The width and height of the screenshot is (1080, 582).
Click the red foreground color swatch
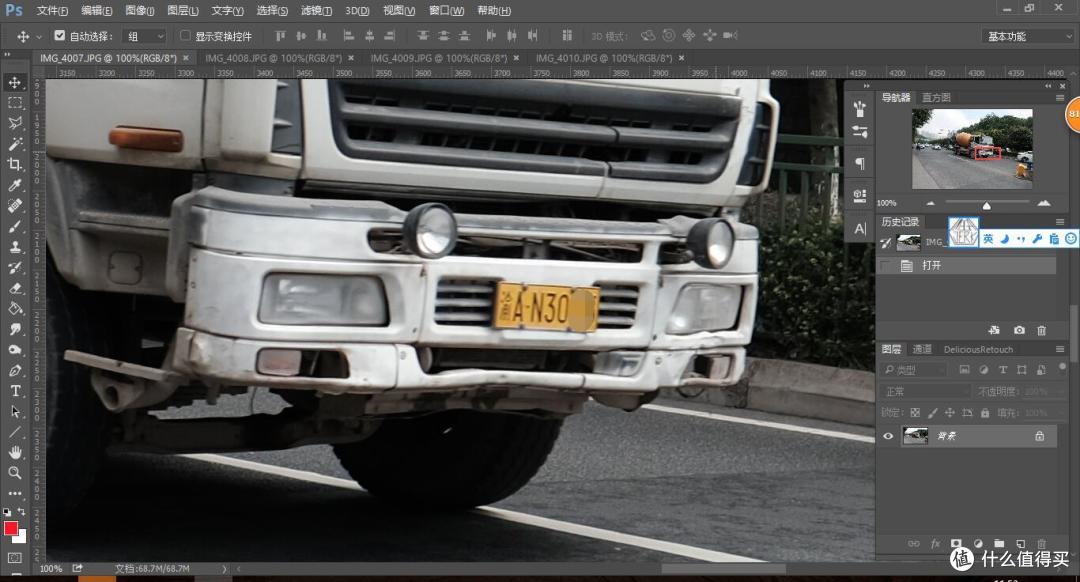(11, 528)
